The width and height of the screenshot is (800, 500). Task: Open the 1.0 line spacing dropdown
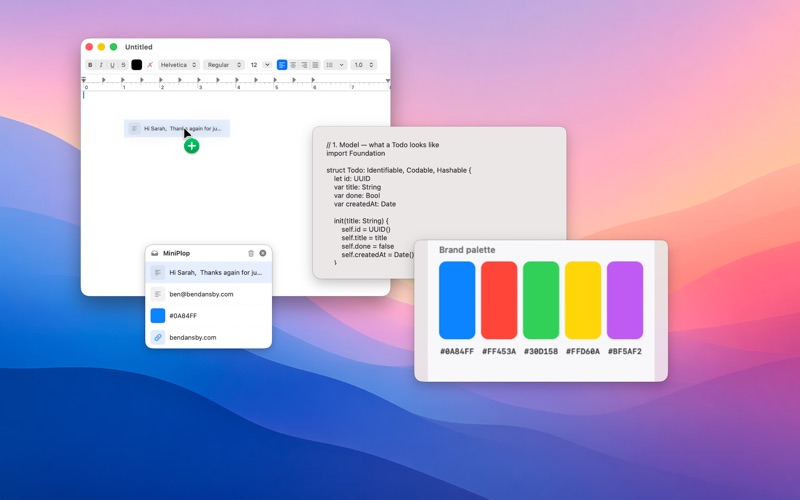pos(364,65)
